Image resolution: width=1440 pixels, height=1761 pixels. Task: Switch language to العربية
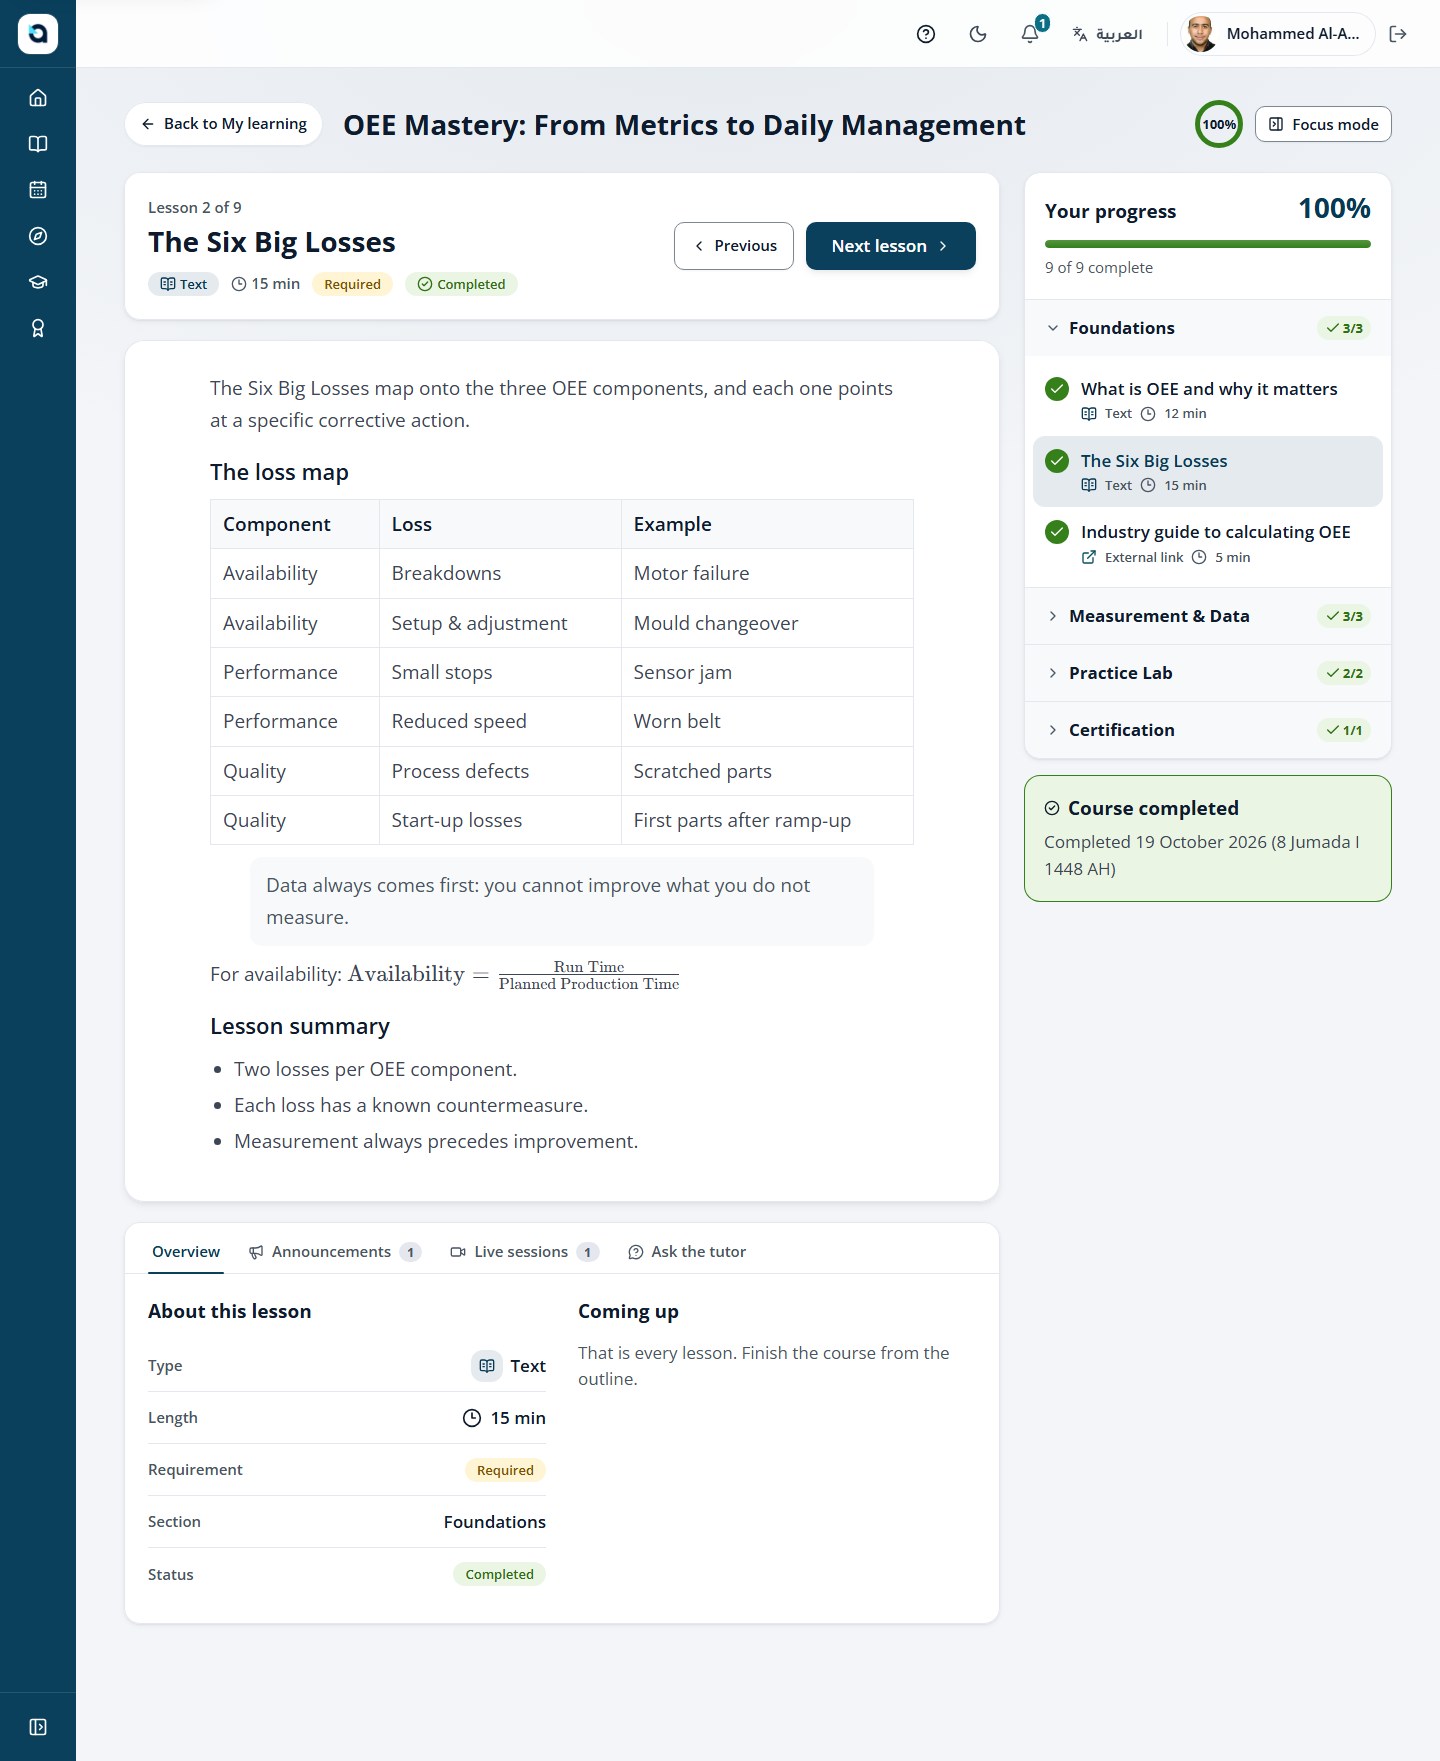[1107, 34]
